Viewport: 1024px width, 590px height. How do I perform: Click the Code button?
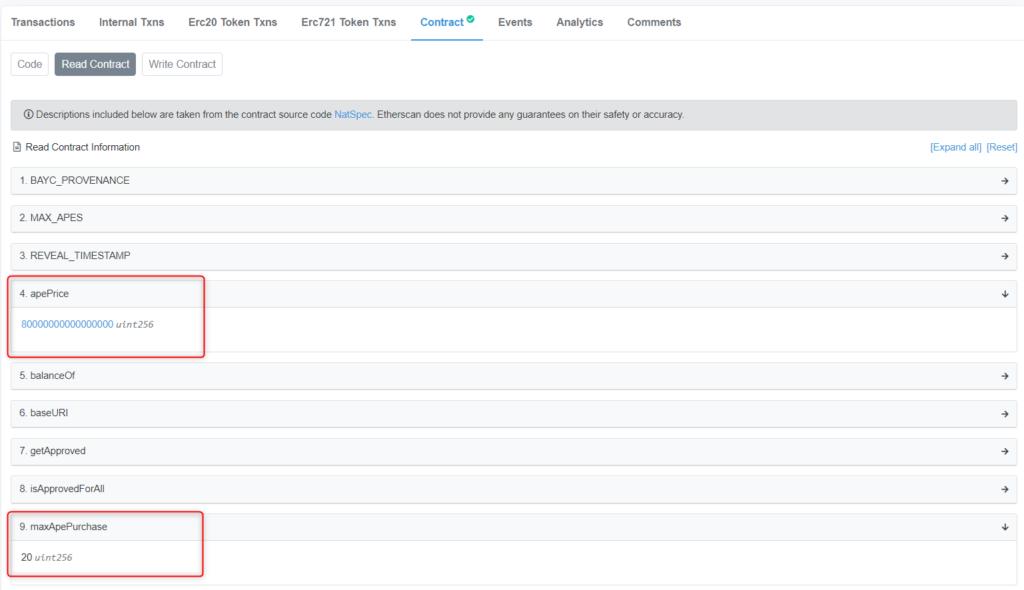point(30,64)
